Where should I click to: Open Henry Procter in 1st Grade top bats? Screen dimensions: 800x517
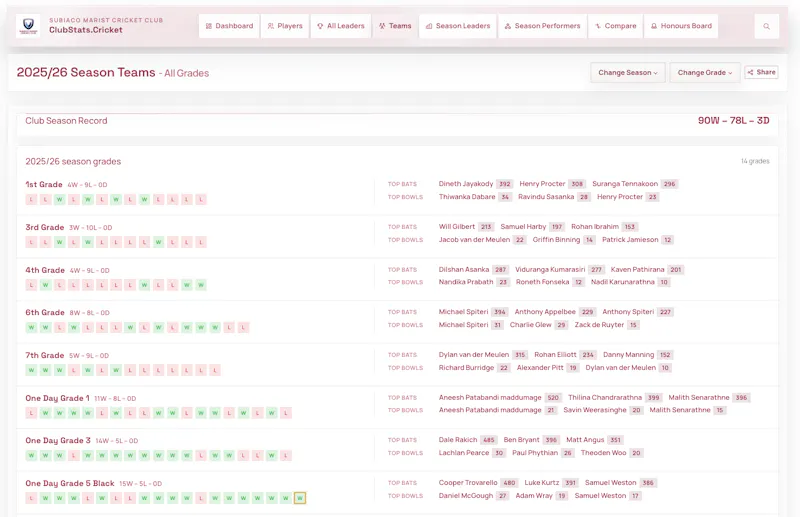click(x=542, y=184)
